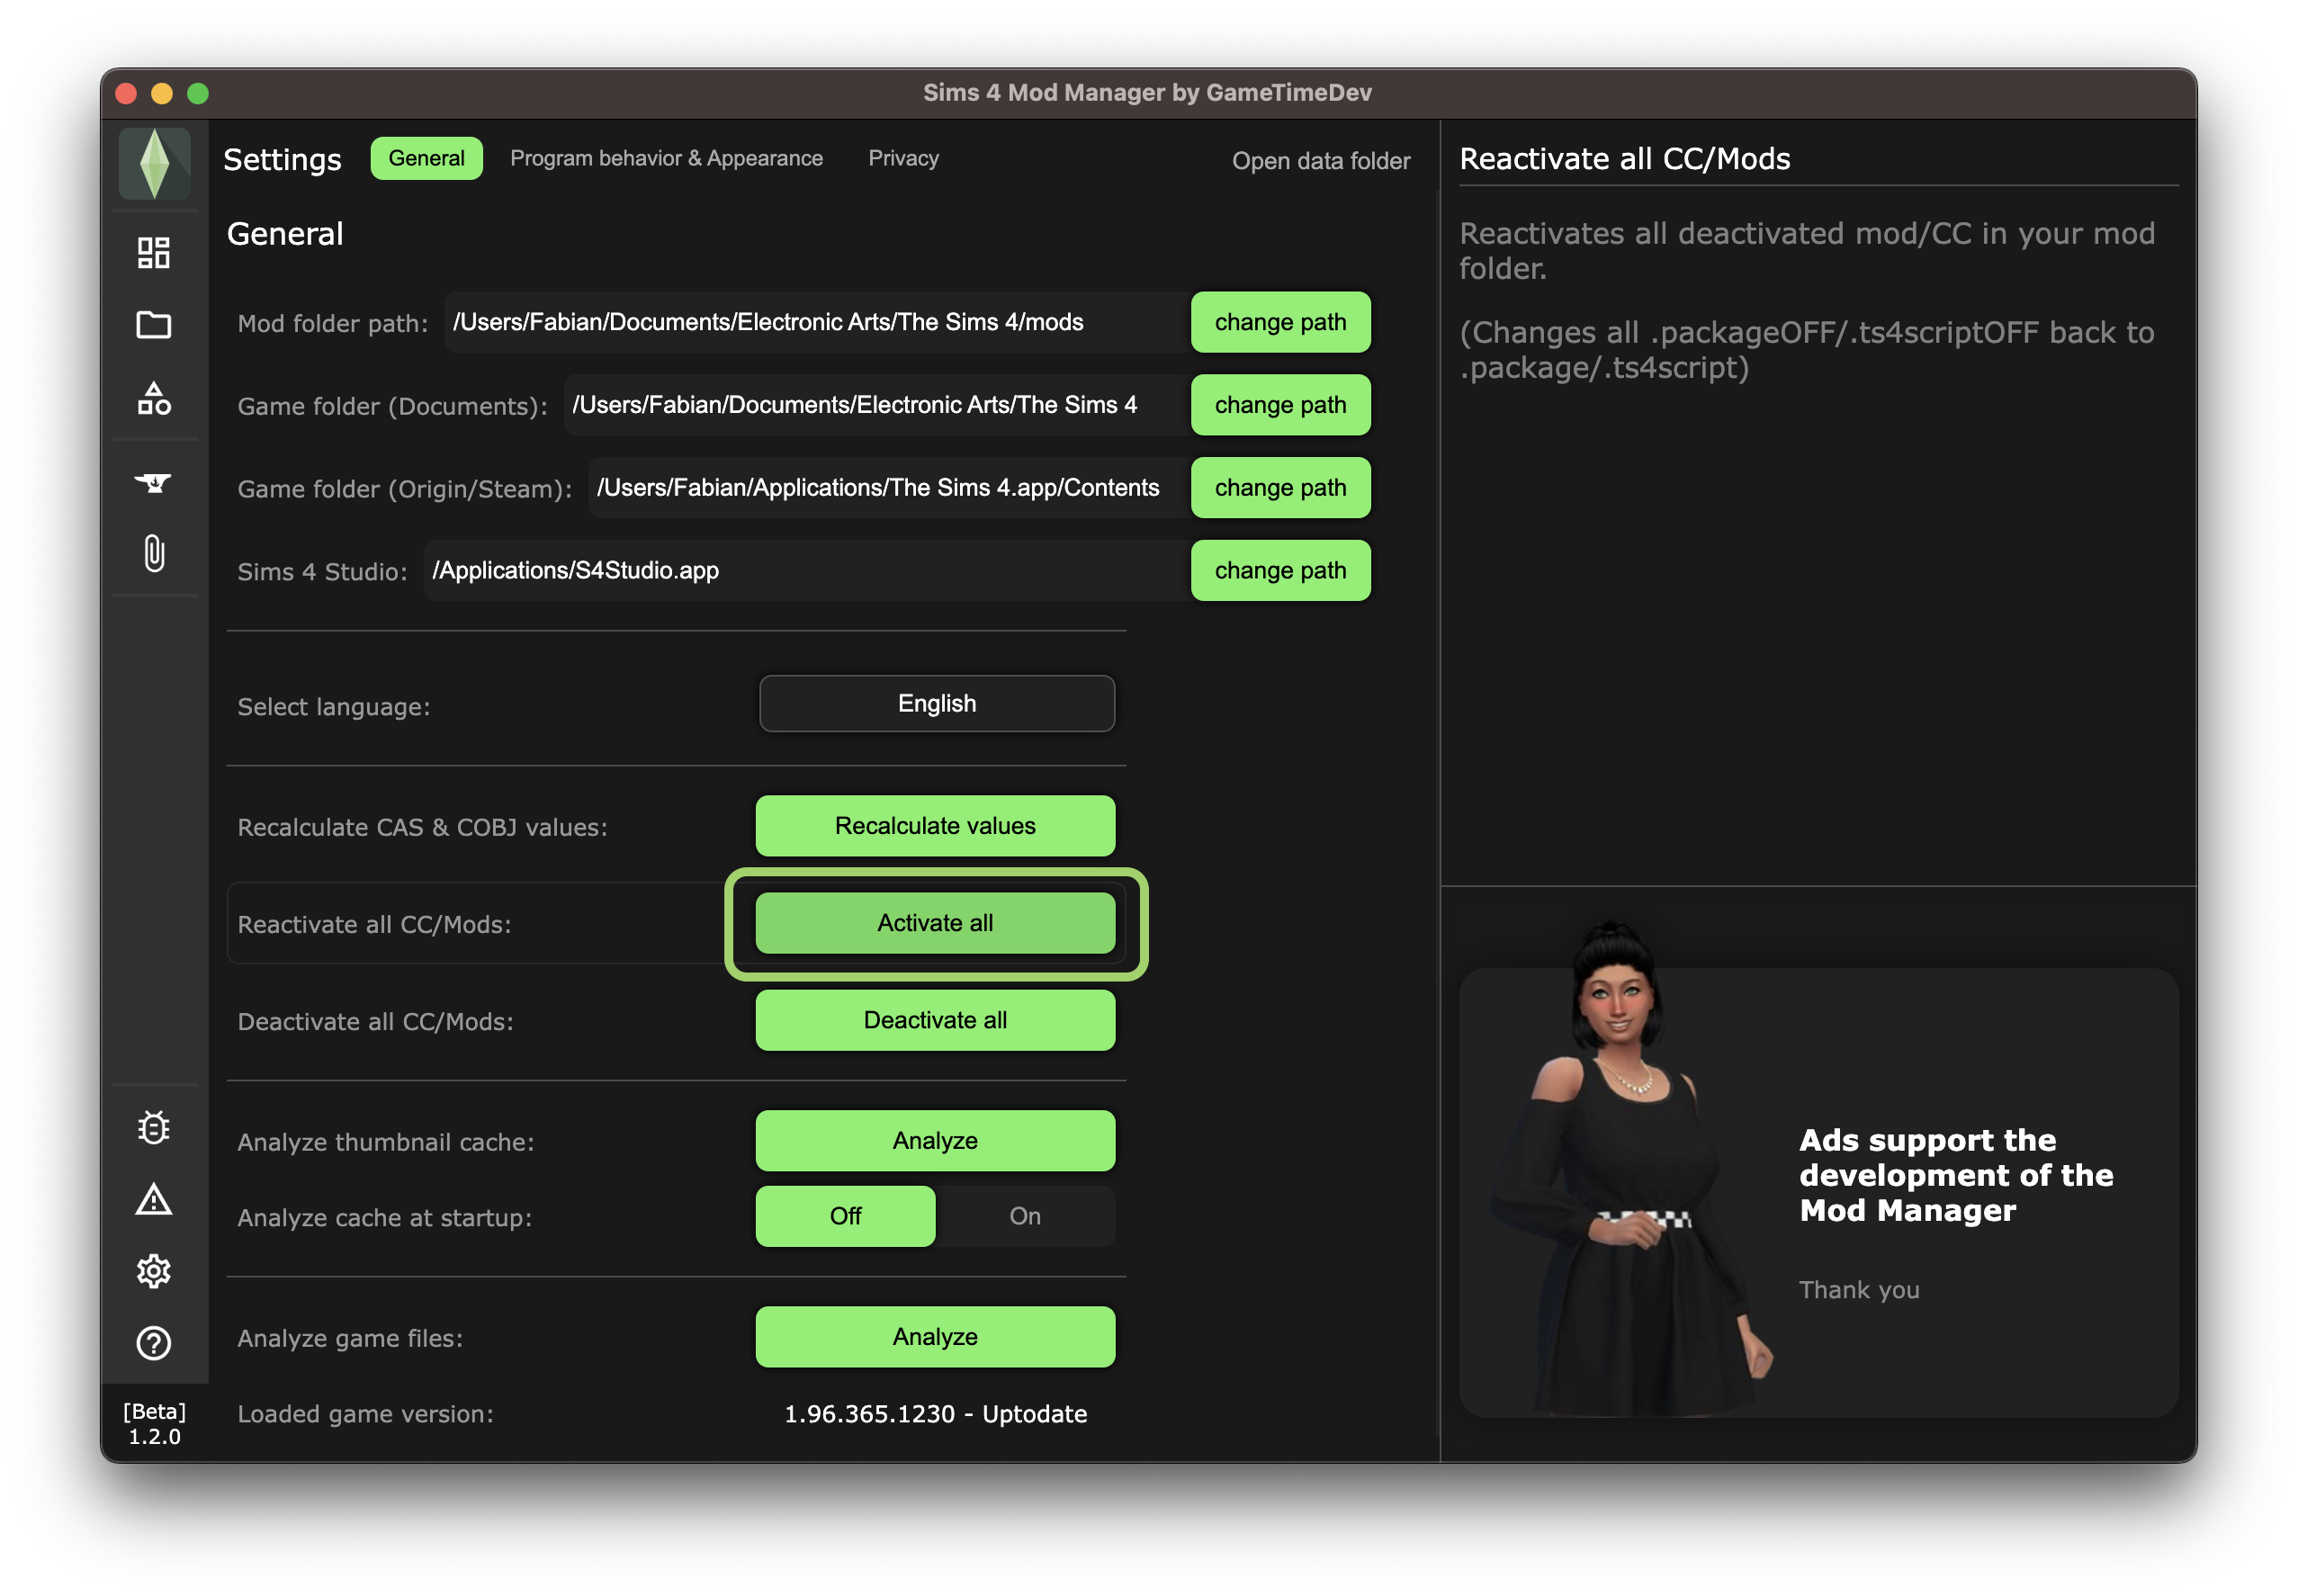Click the green macOS fullscreen window button
Viewport: 2298px width, 1596px height.
pyautogui.click(x=198, y=93)
